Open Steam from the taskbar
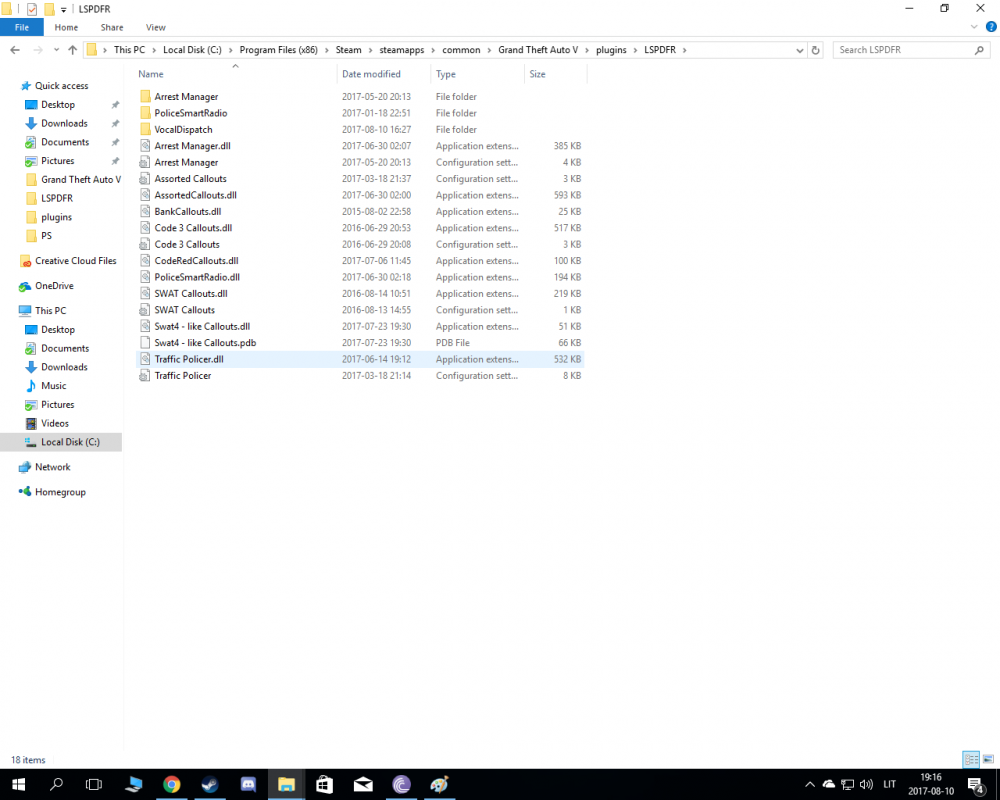This screenshot has width=1000, height=800. [x=210, y=784]
